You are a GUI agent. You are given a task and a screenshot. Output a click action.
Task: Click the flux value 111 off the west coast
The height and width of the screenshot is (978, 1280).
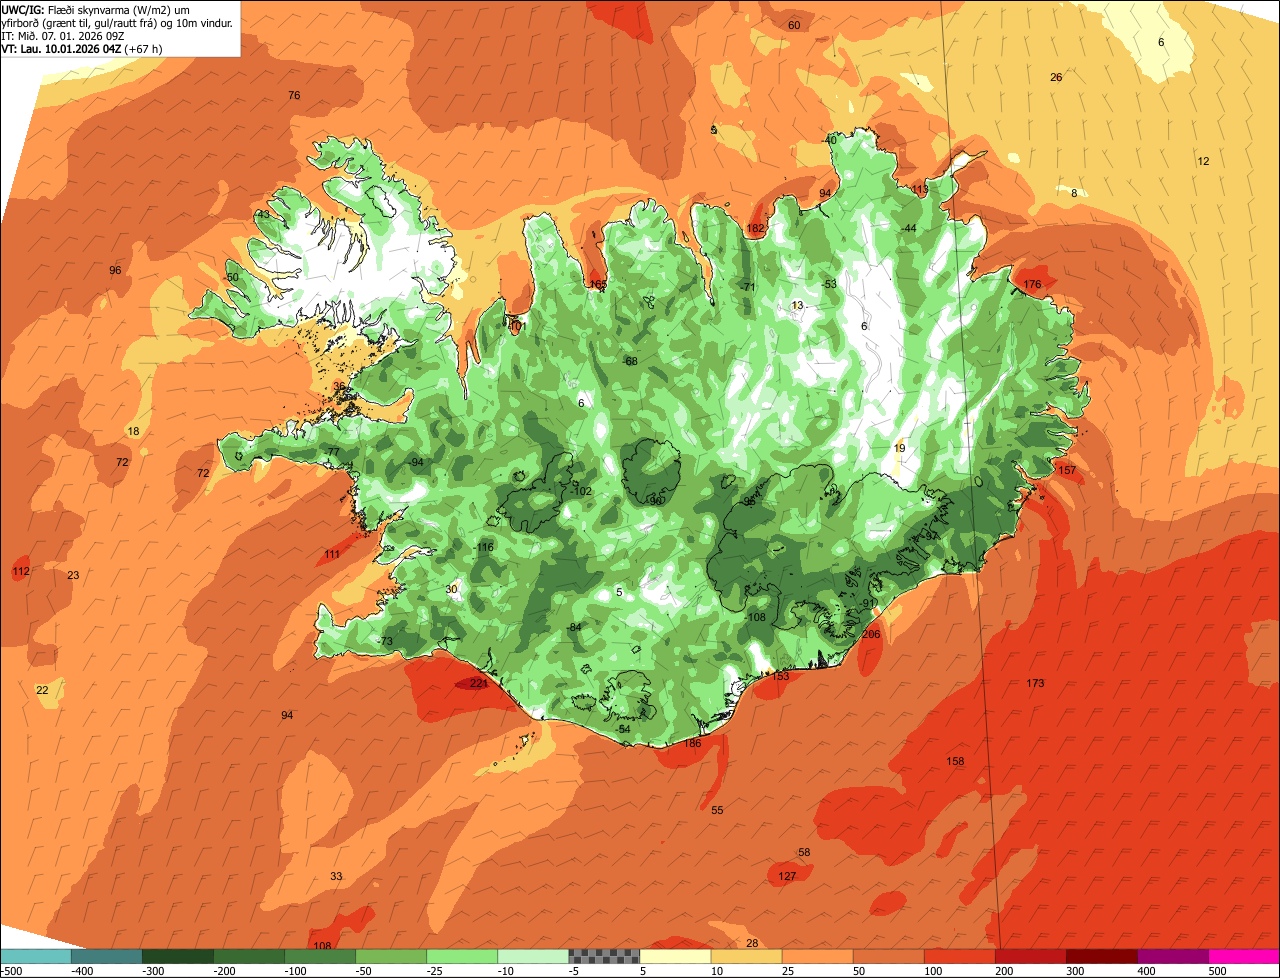(332, 554)
